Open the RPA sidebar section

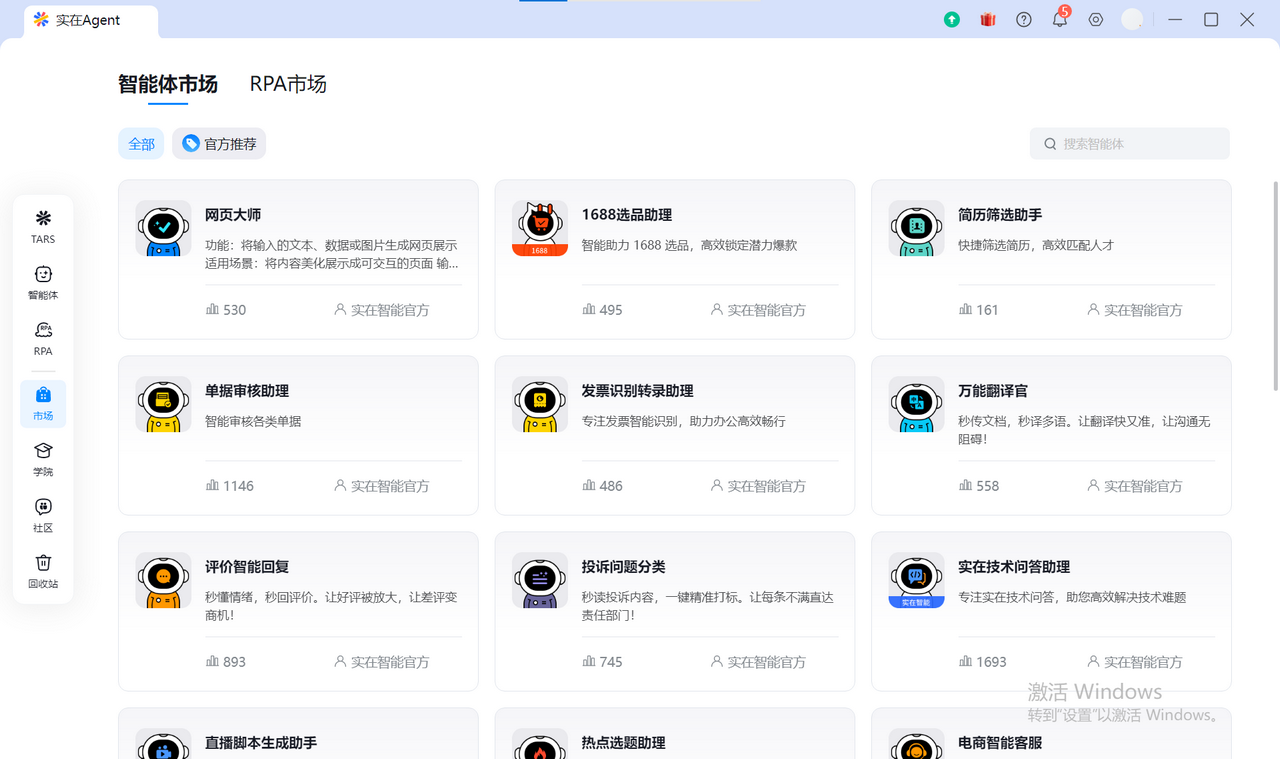pyautogui.click(x=43, y=339)
